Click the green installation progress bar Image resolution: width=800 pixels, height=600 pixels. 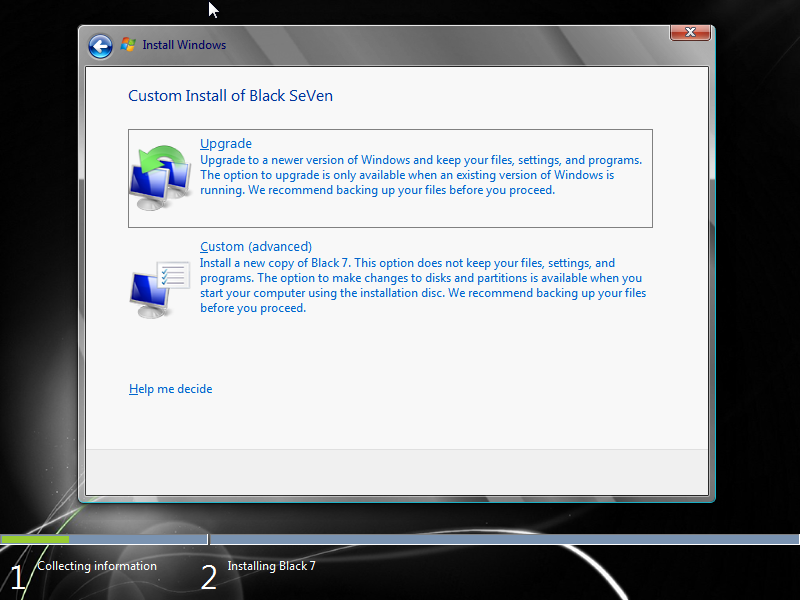click(x=36, y=539)
